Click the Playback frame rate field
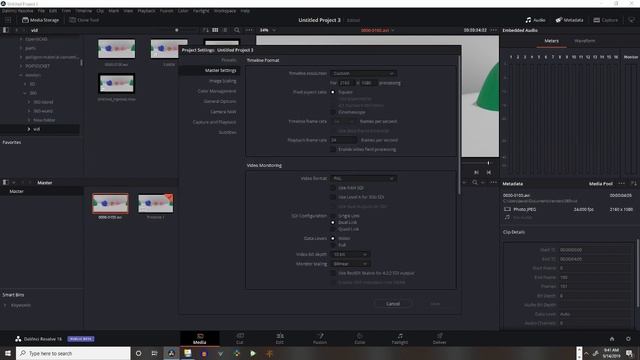 click(344, 140)
